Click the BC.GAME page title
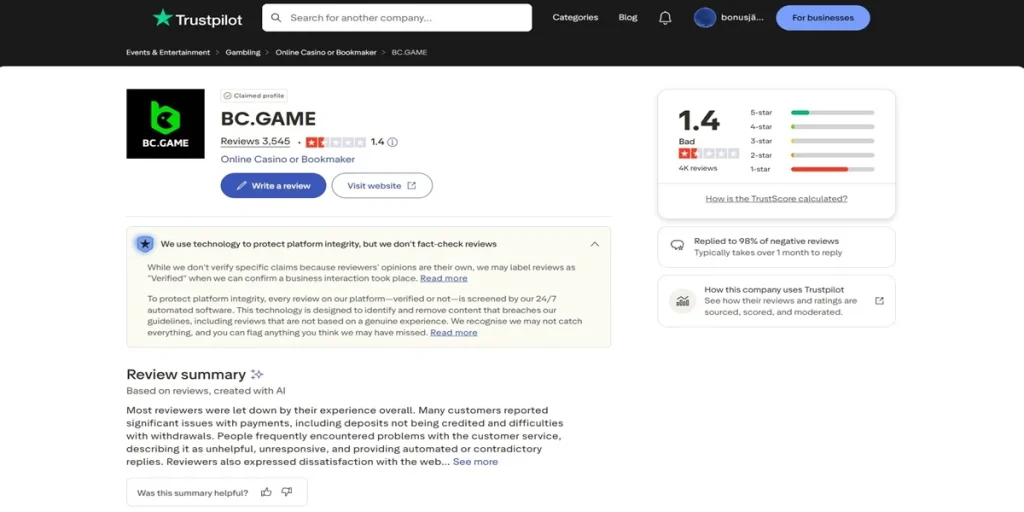1024x512 pixels. [268, 119]
